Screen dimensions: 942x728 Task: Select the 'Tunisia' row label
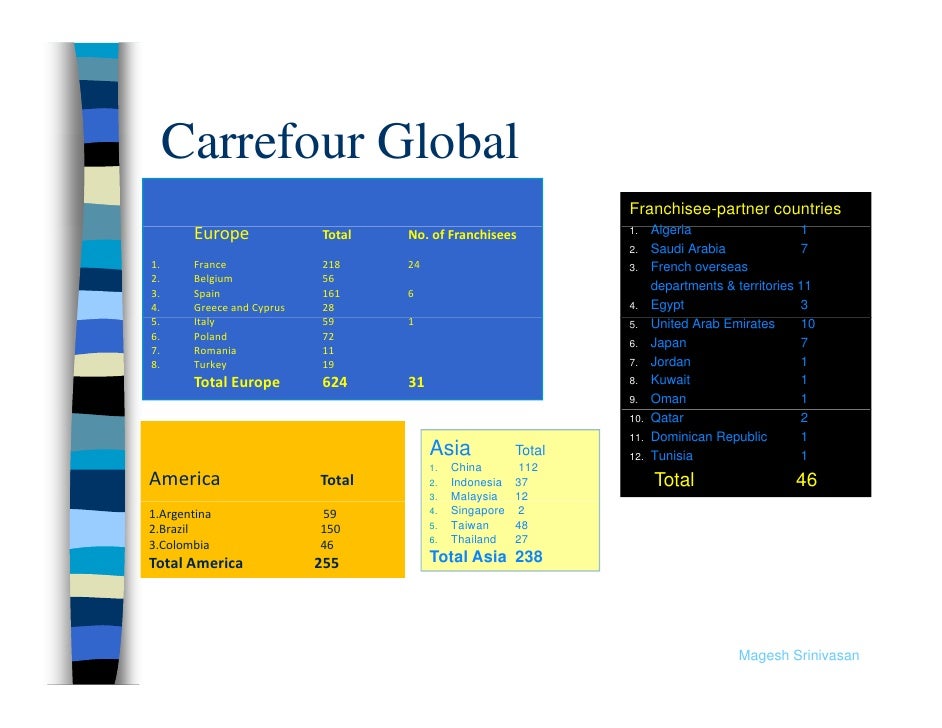coord(672,456)
